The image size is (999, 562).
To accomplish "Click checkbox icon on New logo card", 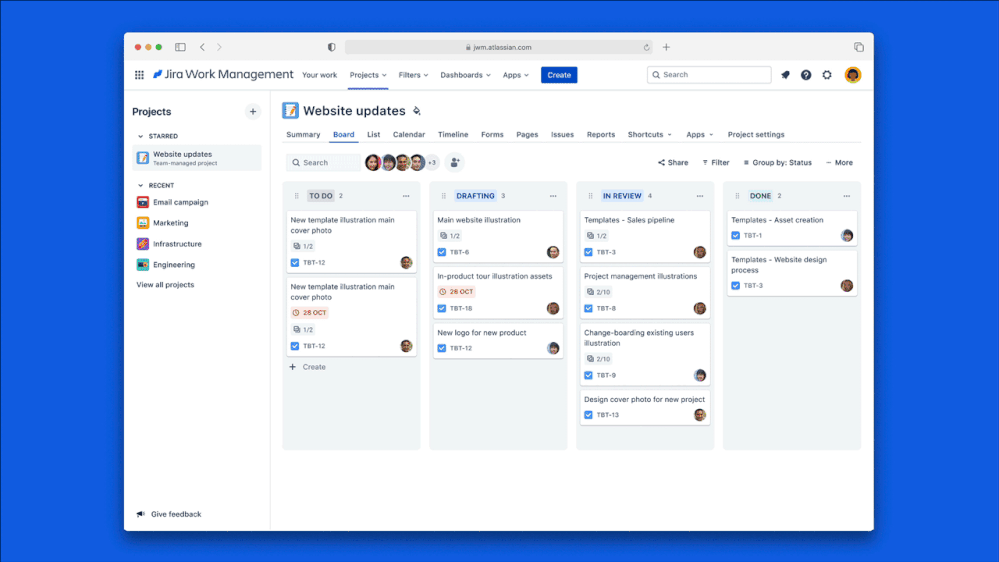I will [x=442, y=348].
